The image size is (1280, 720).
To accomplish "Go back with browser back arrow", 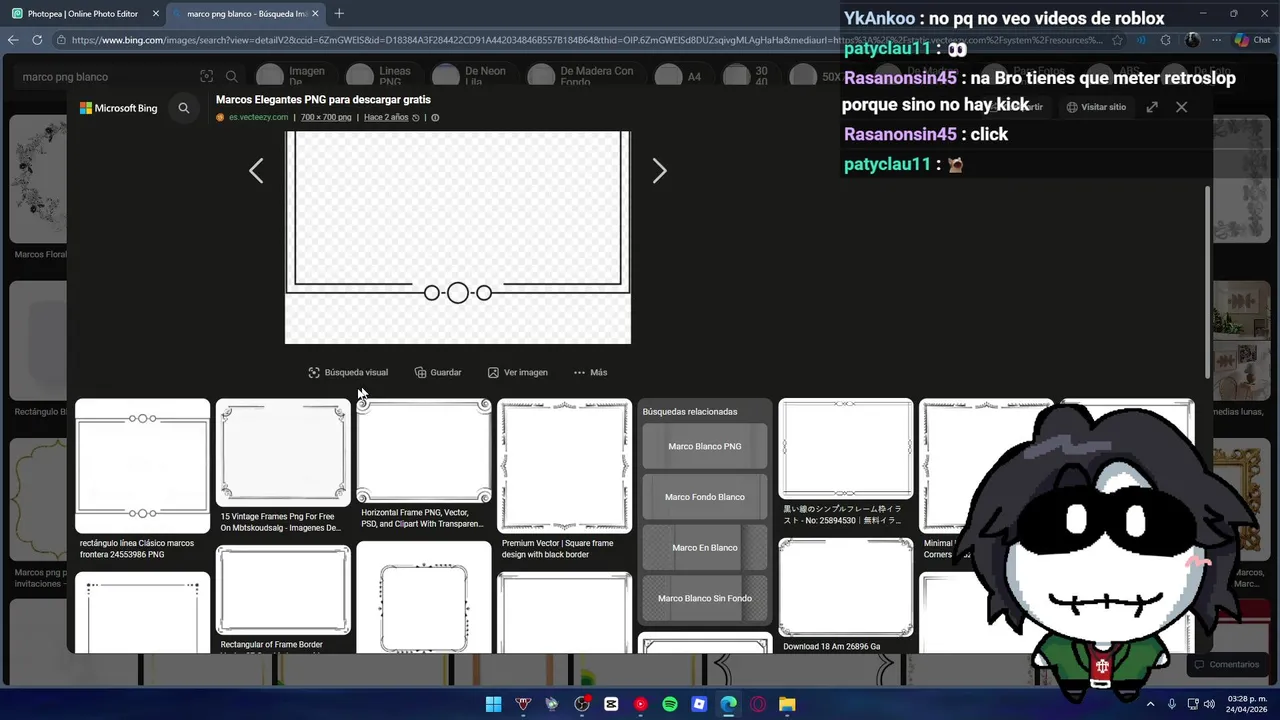I will tap(13, 40).
